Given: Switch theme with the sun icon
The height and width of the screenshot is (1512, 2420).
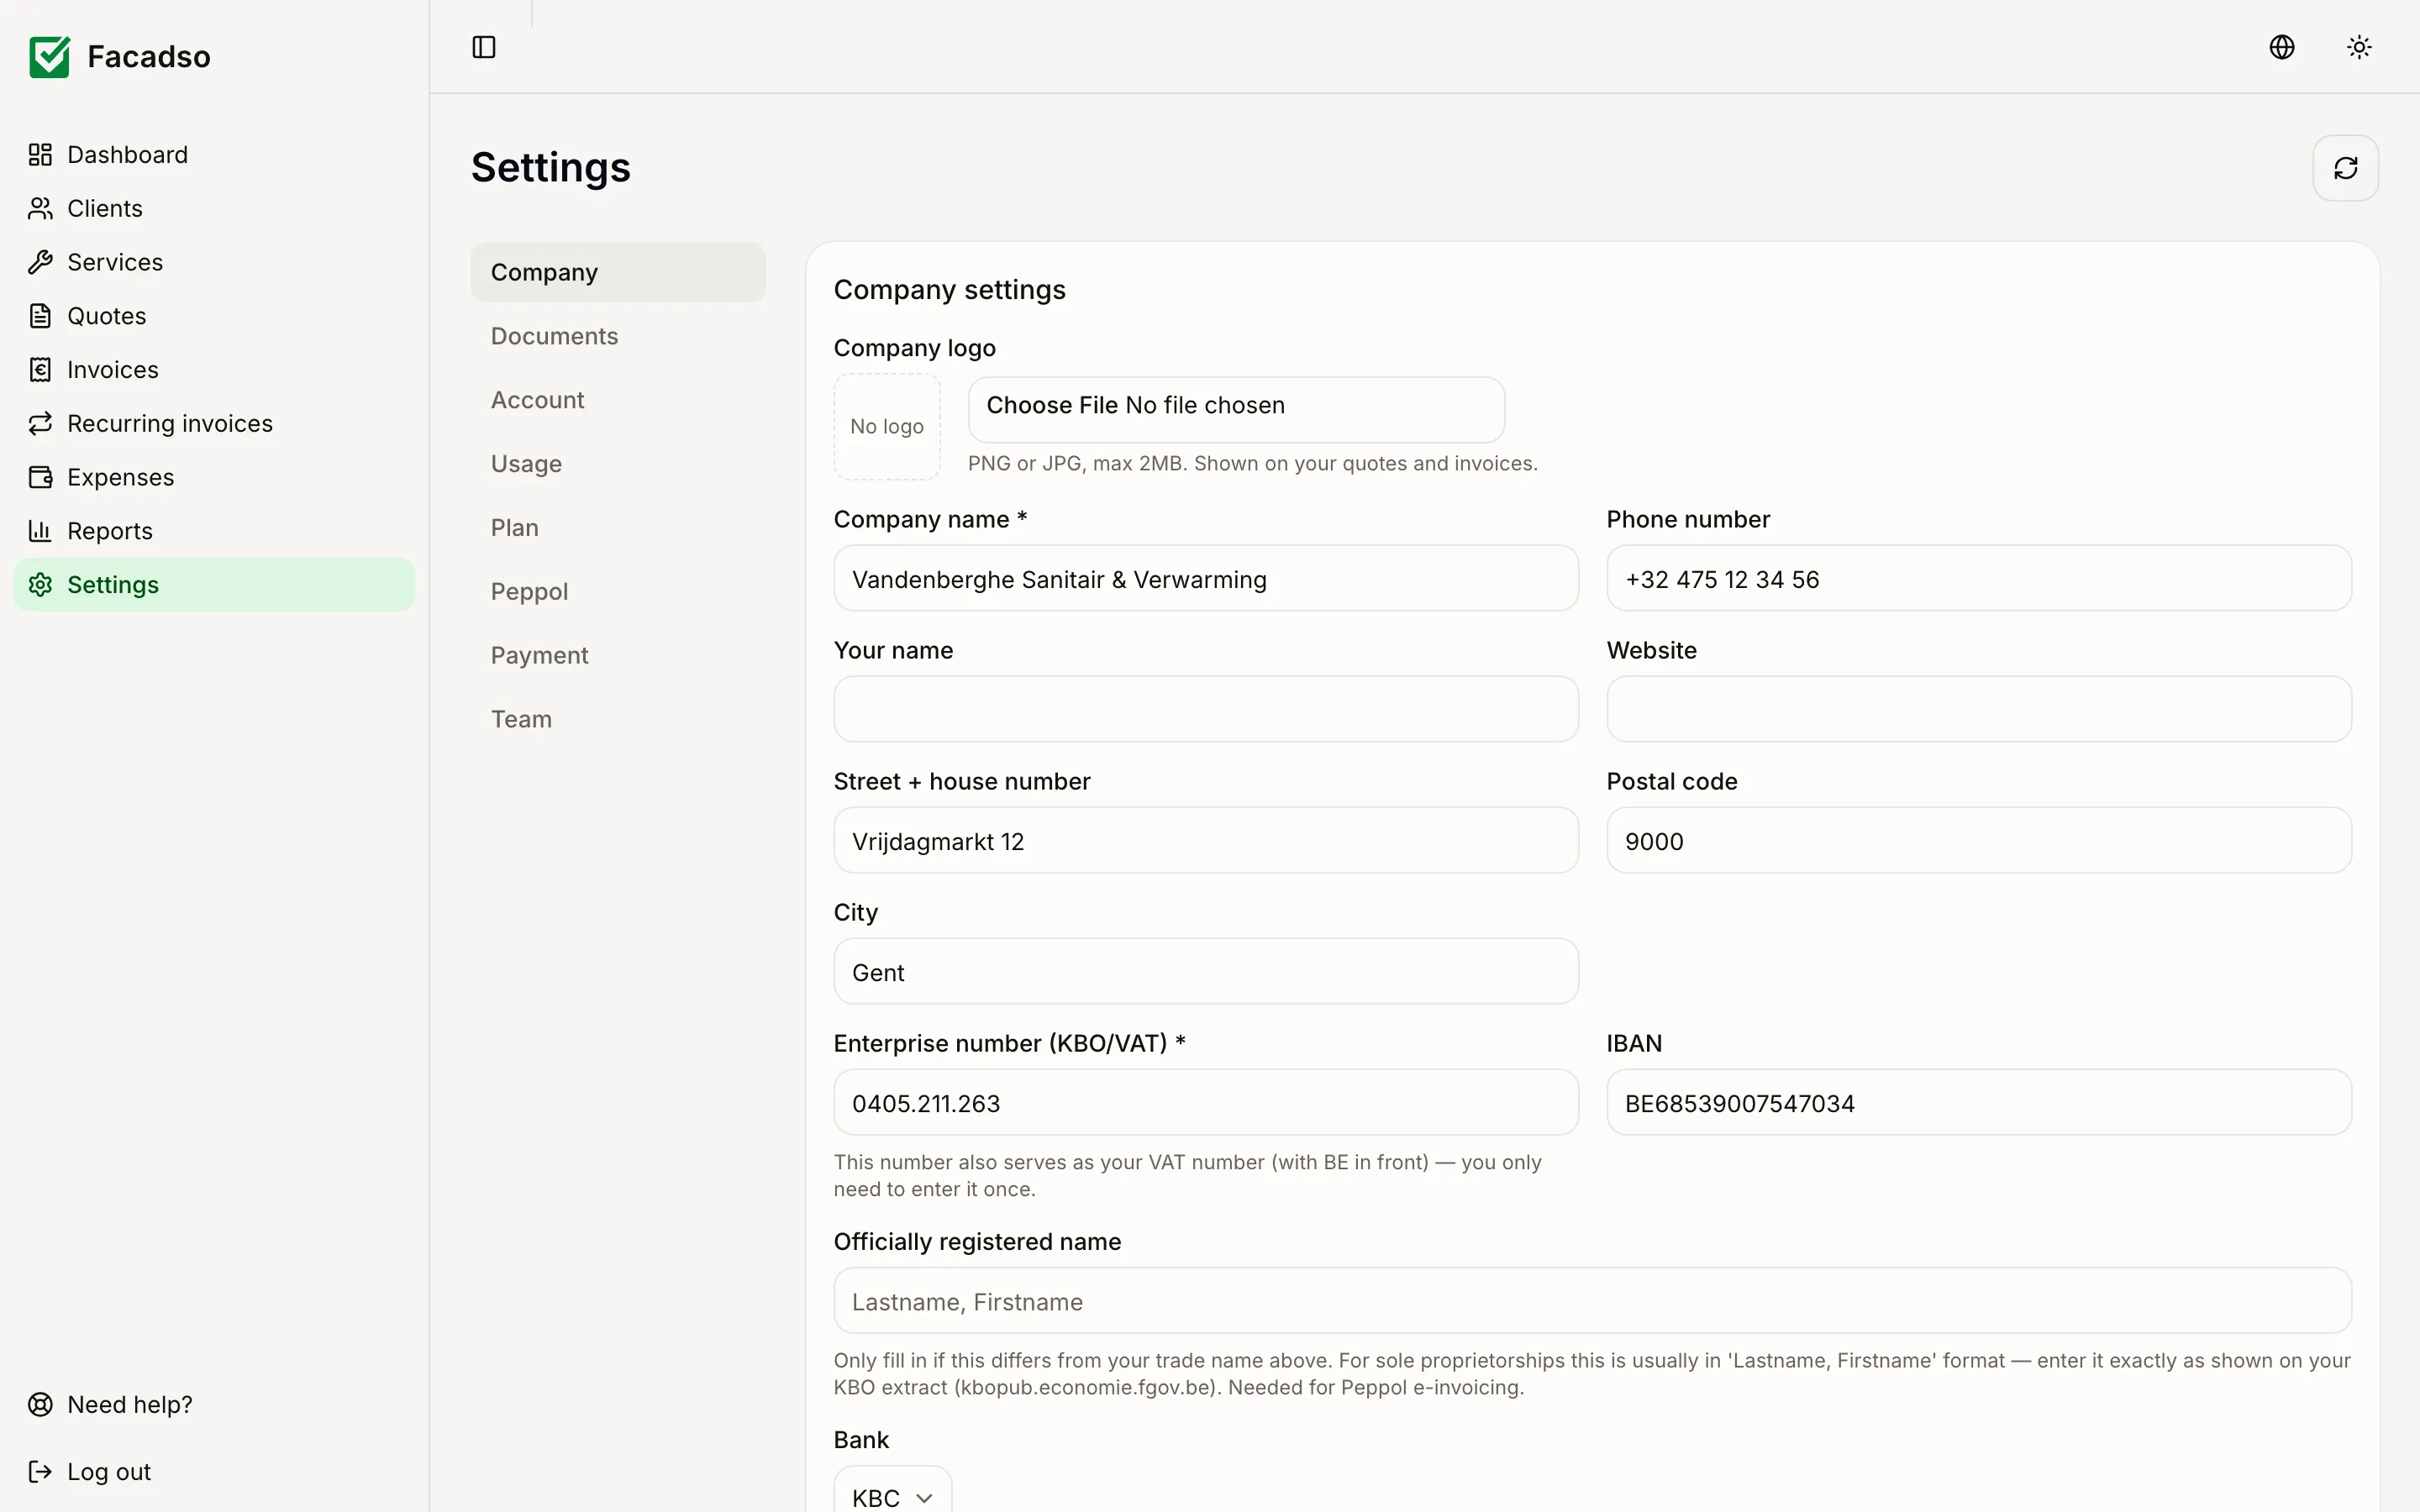Looking at the screenshot, I should [2359, 47].
